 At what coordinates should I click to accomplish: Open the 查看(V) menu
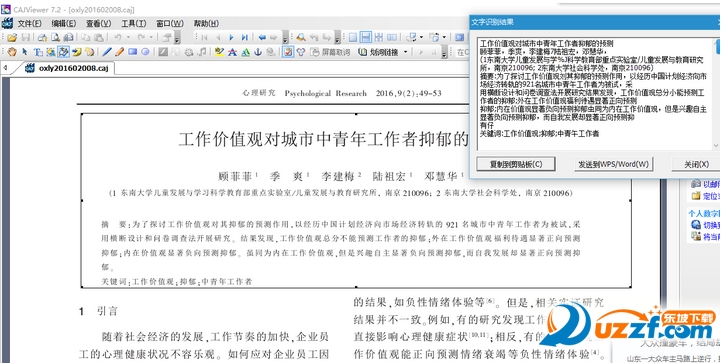click(99, 23)
